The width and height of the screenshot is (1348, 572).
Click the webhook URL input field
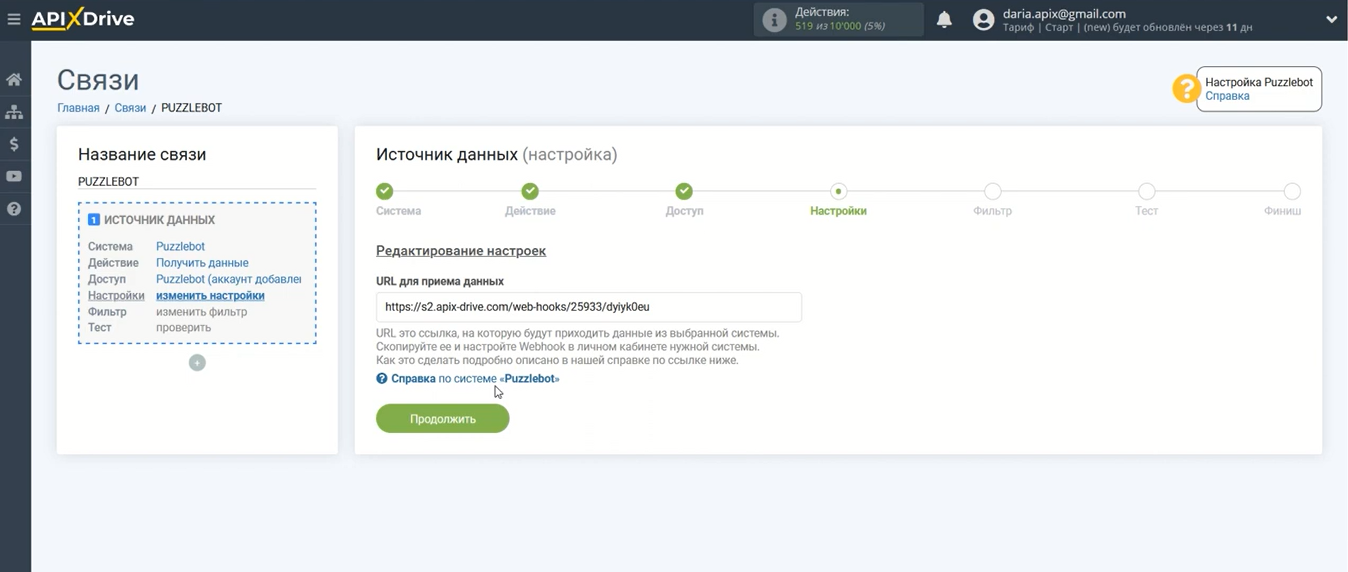tap(589, 307)
